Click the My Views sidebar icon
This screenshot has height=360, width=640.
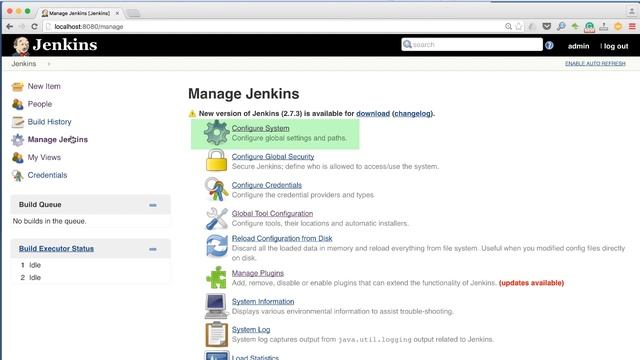(18, 158)
